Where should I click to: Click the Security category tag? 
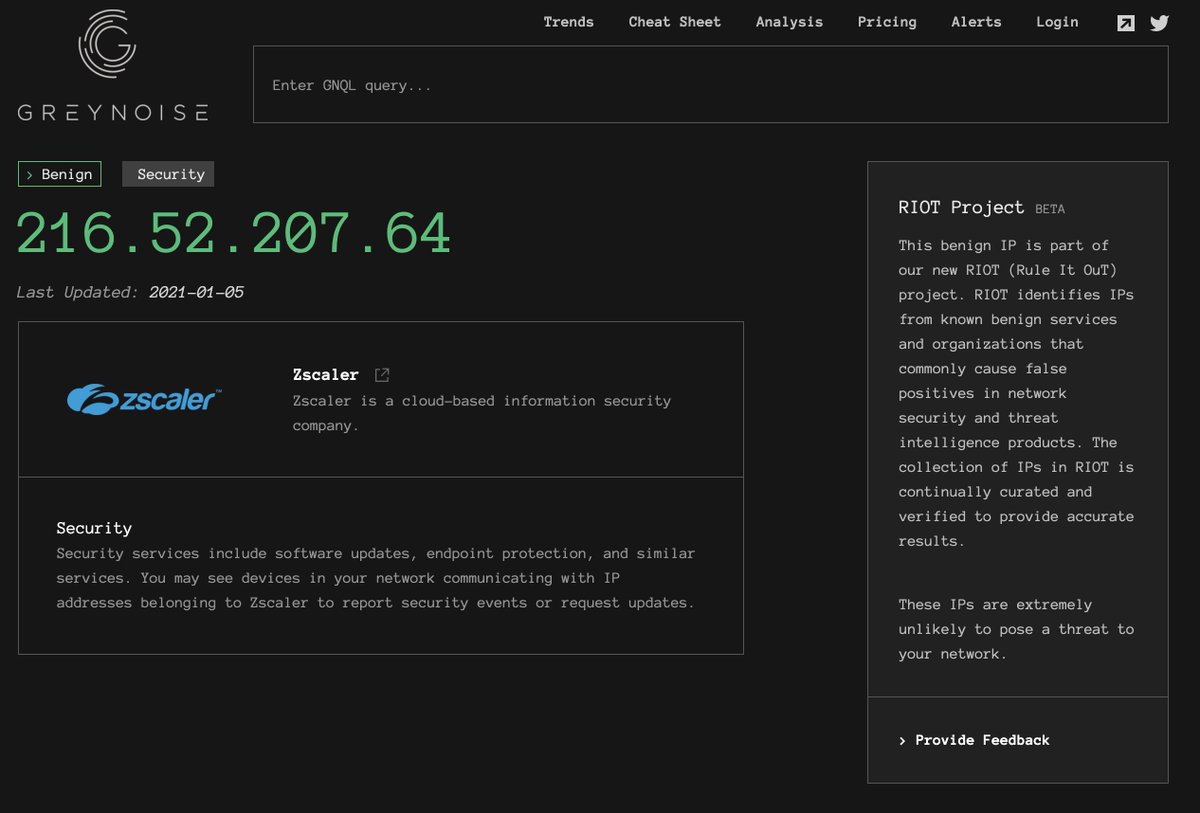click(168, 174)
